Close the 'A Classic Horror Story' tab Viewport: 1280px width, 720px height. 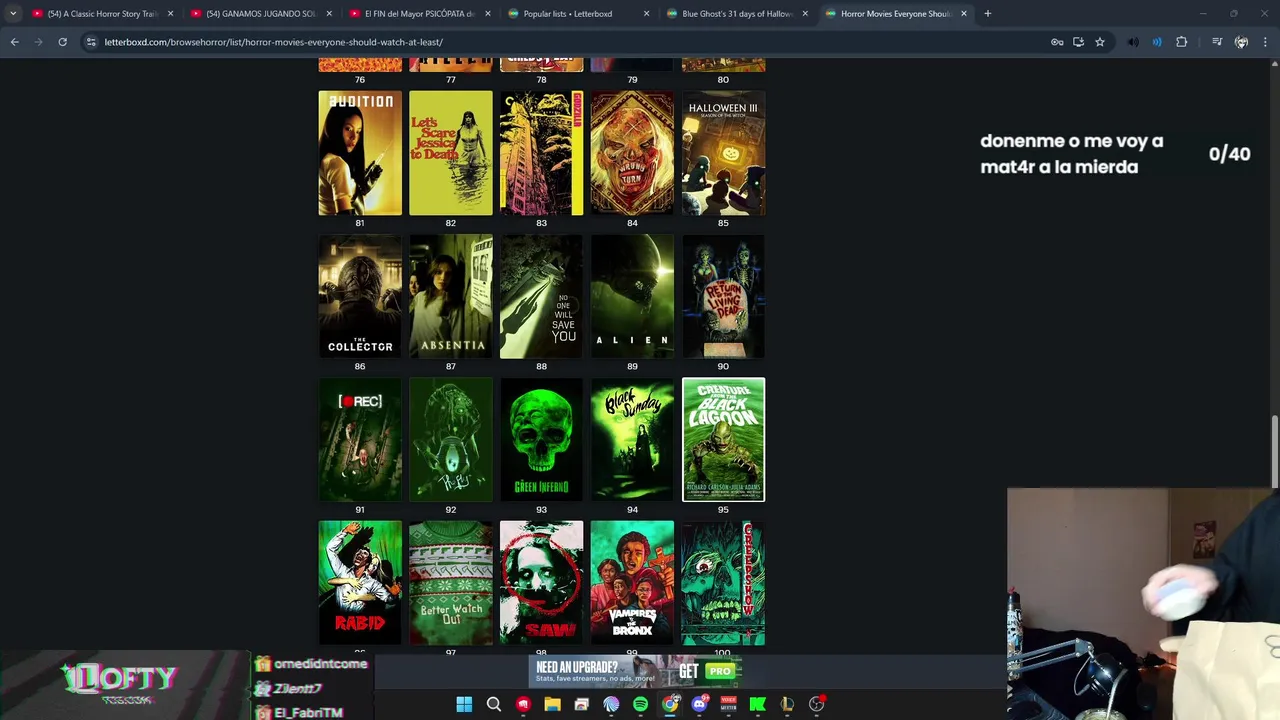(x=170, y=14)
